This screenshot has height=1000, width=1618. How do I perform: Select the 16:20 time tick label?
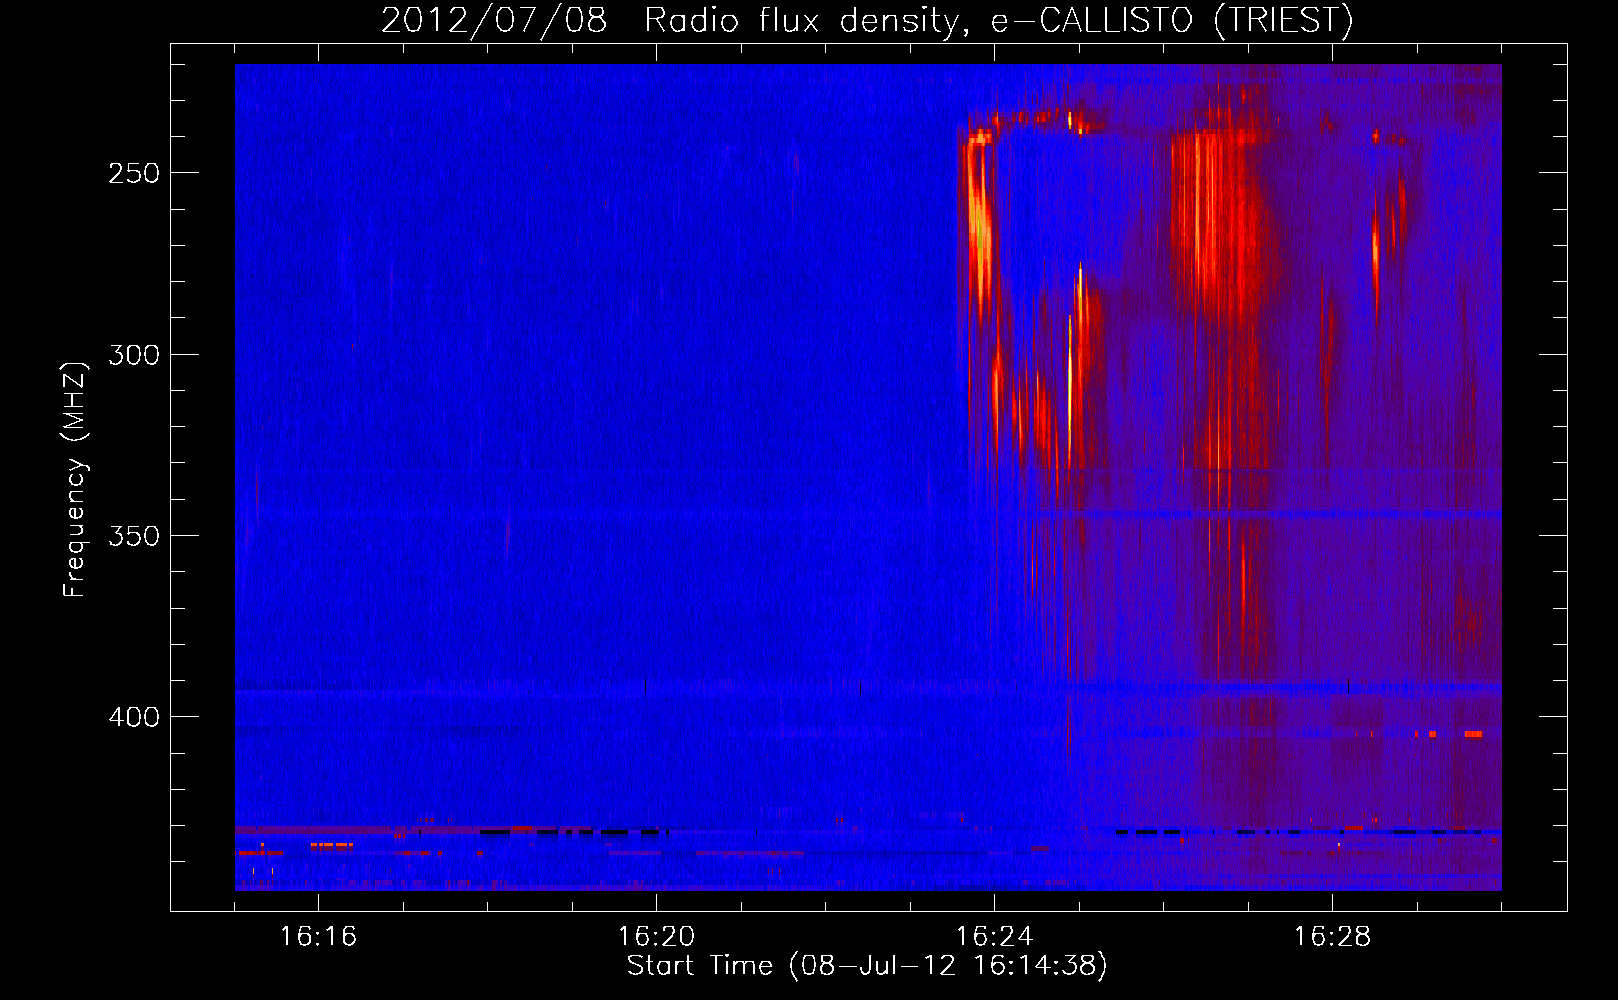(x=656, y=937)
